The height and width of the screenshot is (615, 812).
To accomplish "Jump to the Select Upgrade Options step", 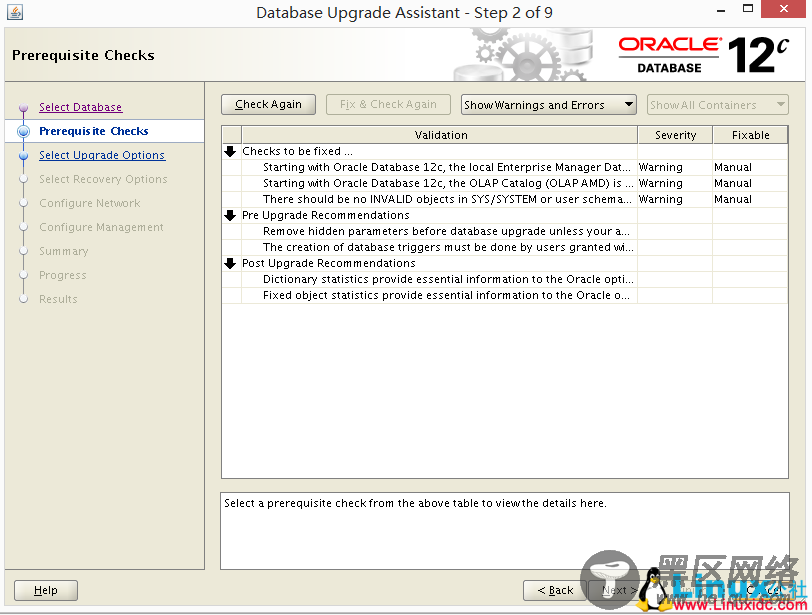I will click(102, 155).
